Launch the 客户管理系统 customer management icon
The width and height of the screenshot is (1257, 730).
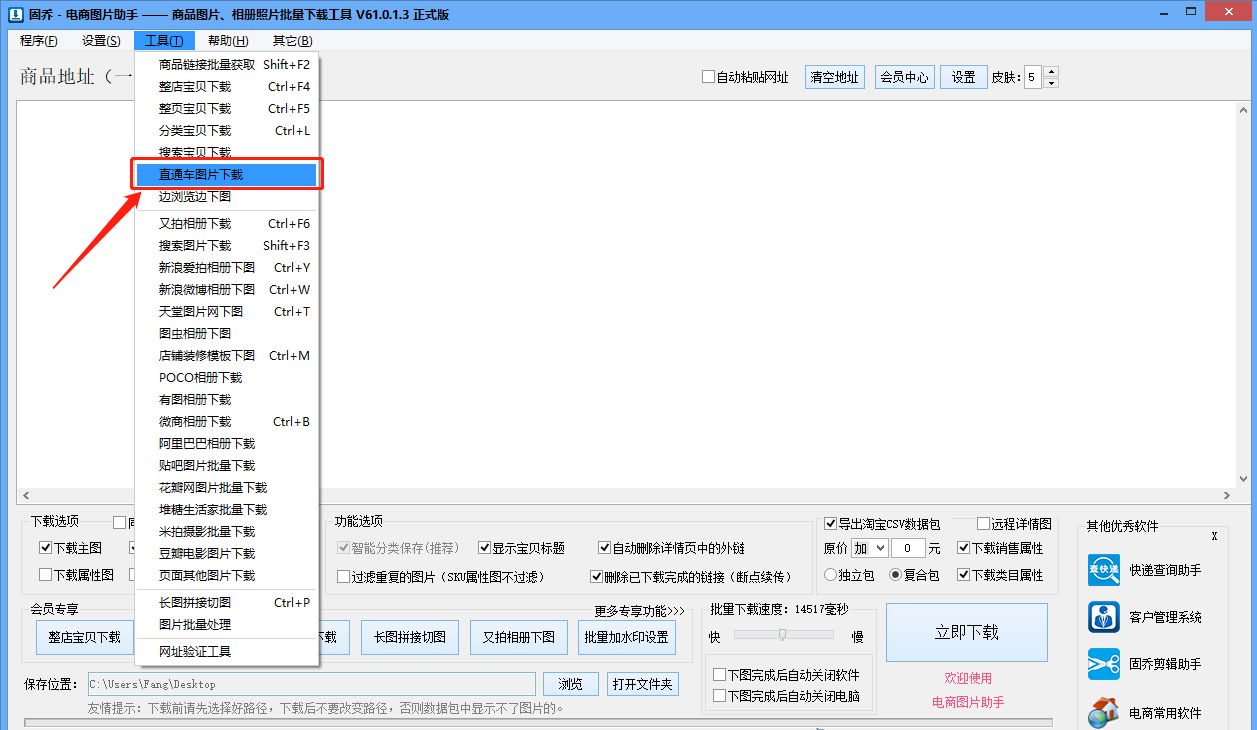[1102, 617]
